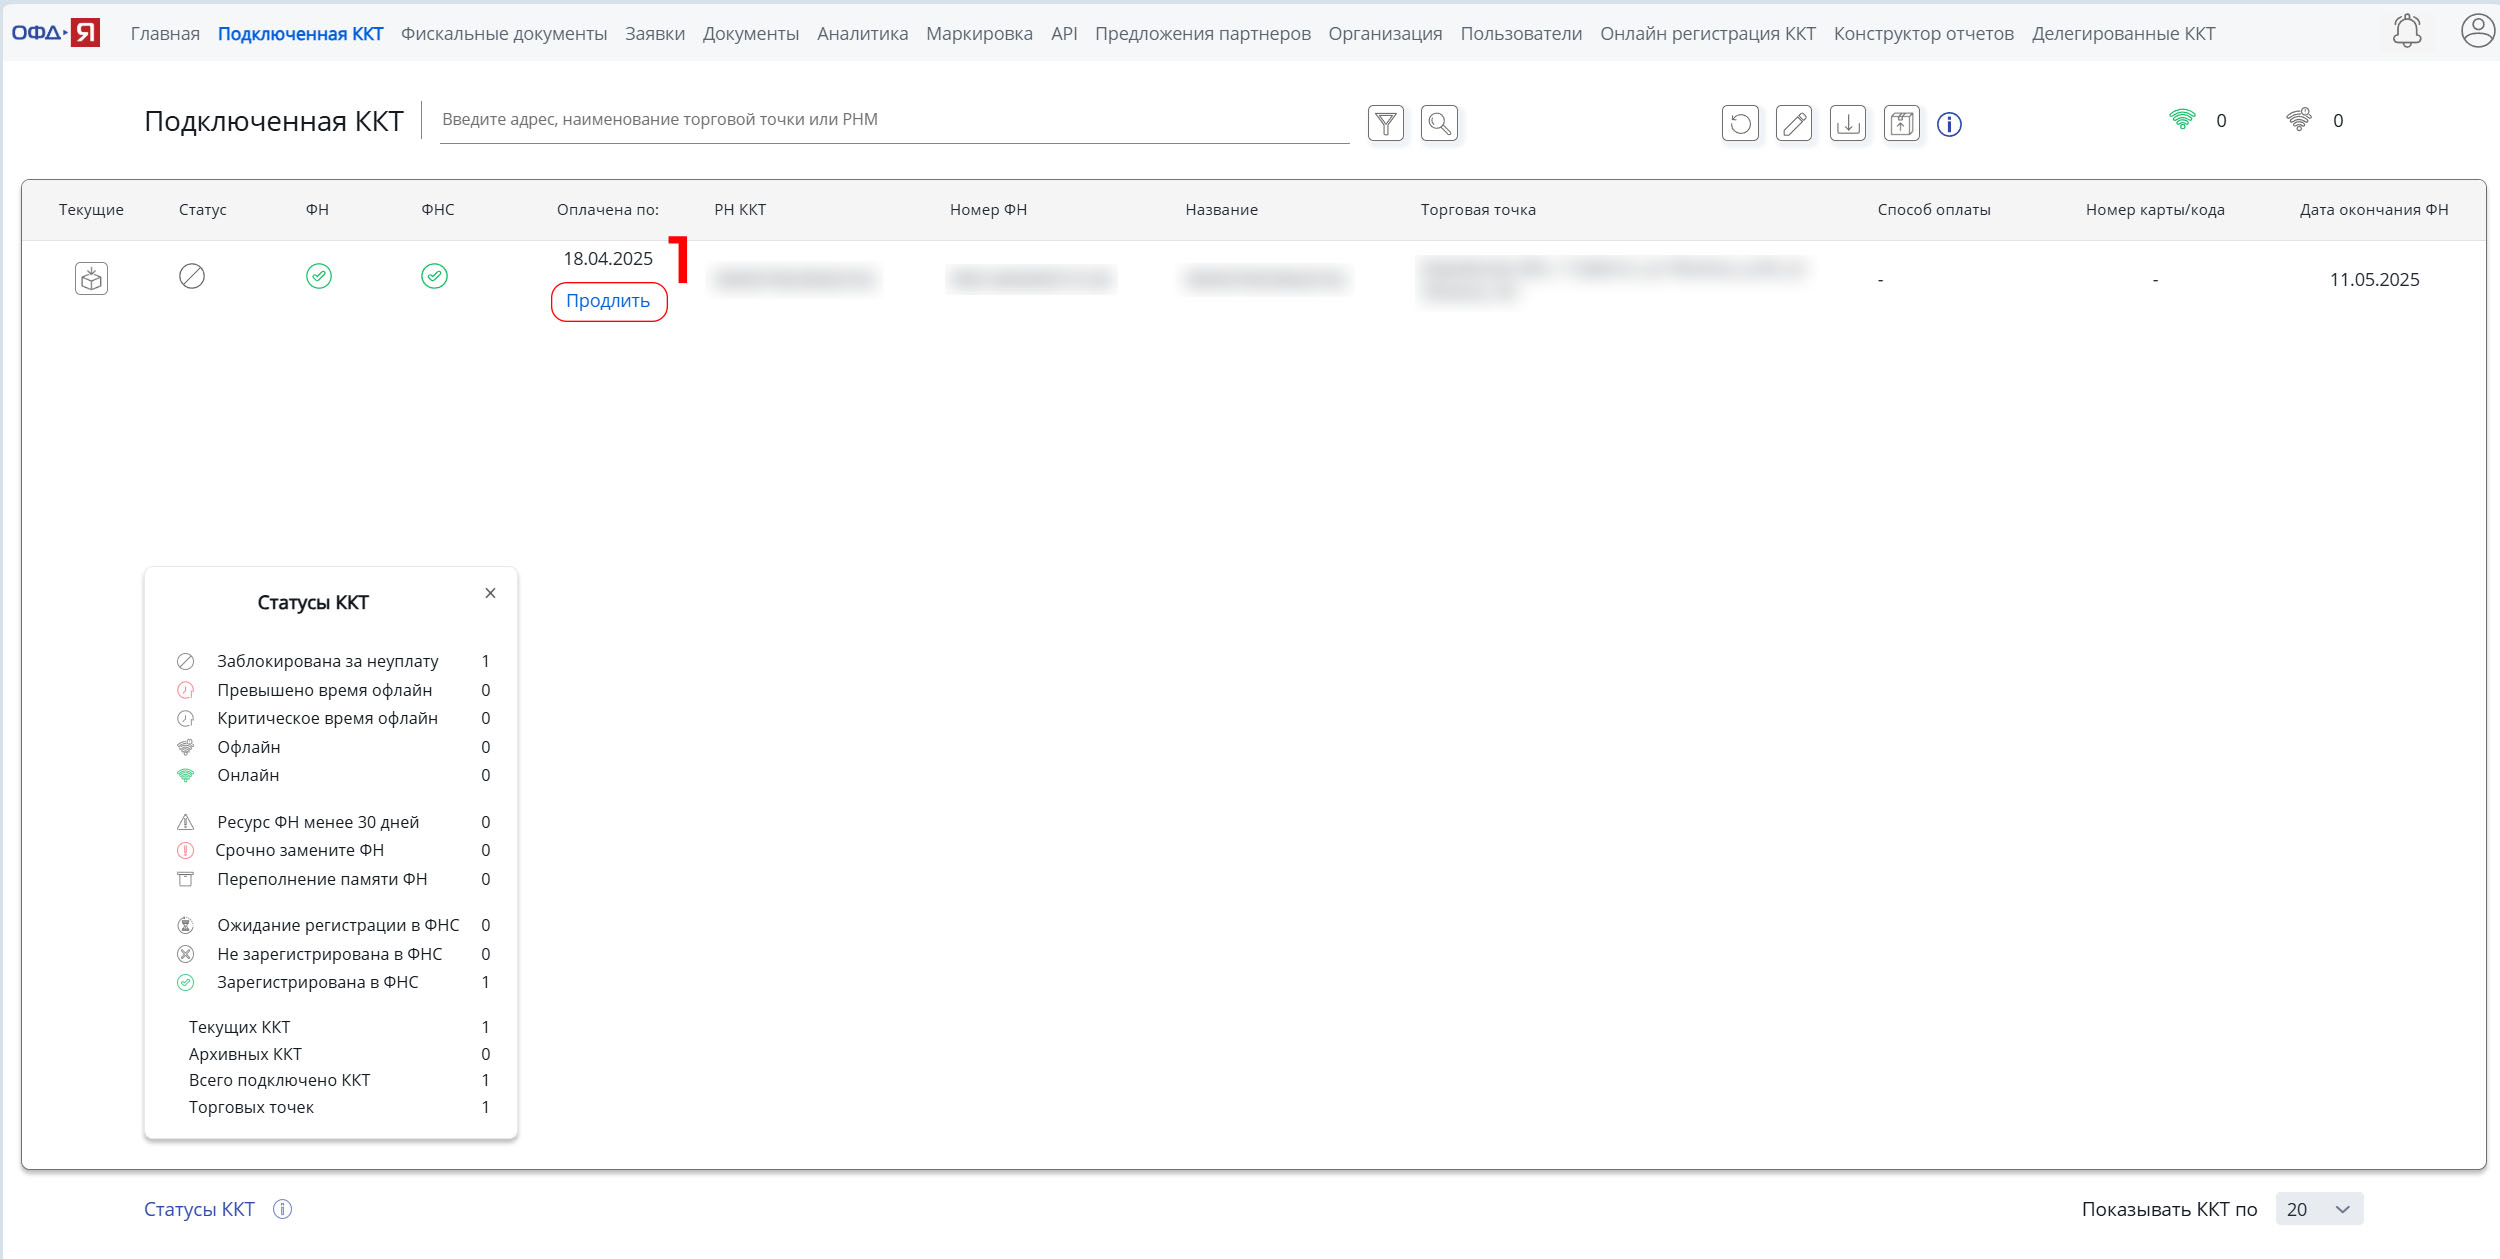Viewport: 2500px width, 1259px height.
Task: Open Организация menu item
Action: (x=1385, y=33)
